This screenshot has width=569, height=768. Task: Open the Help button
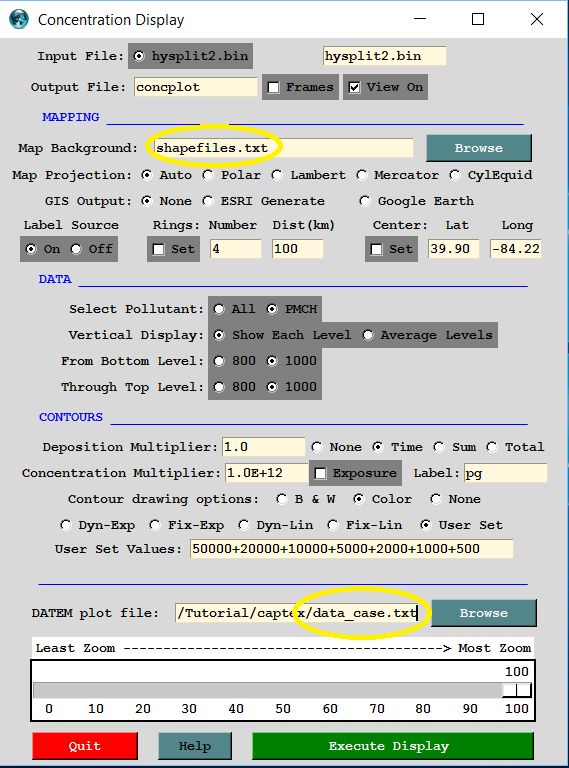coord(195,746)
